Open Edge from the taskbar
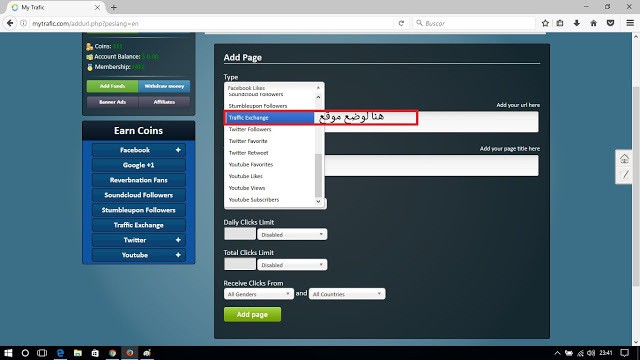Viewport: 640px width, 360px height. [60, 353]
